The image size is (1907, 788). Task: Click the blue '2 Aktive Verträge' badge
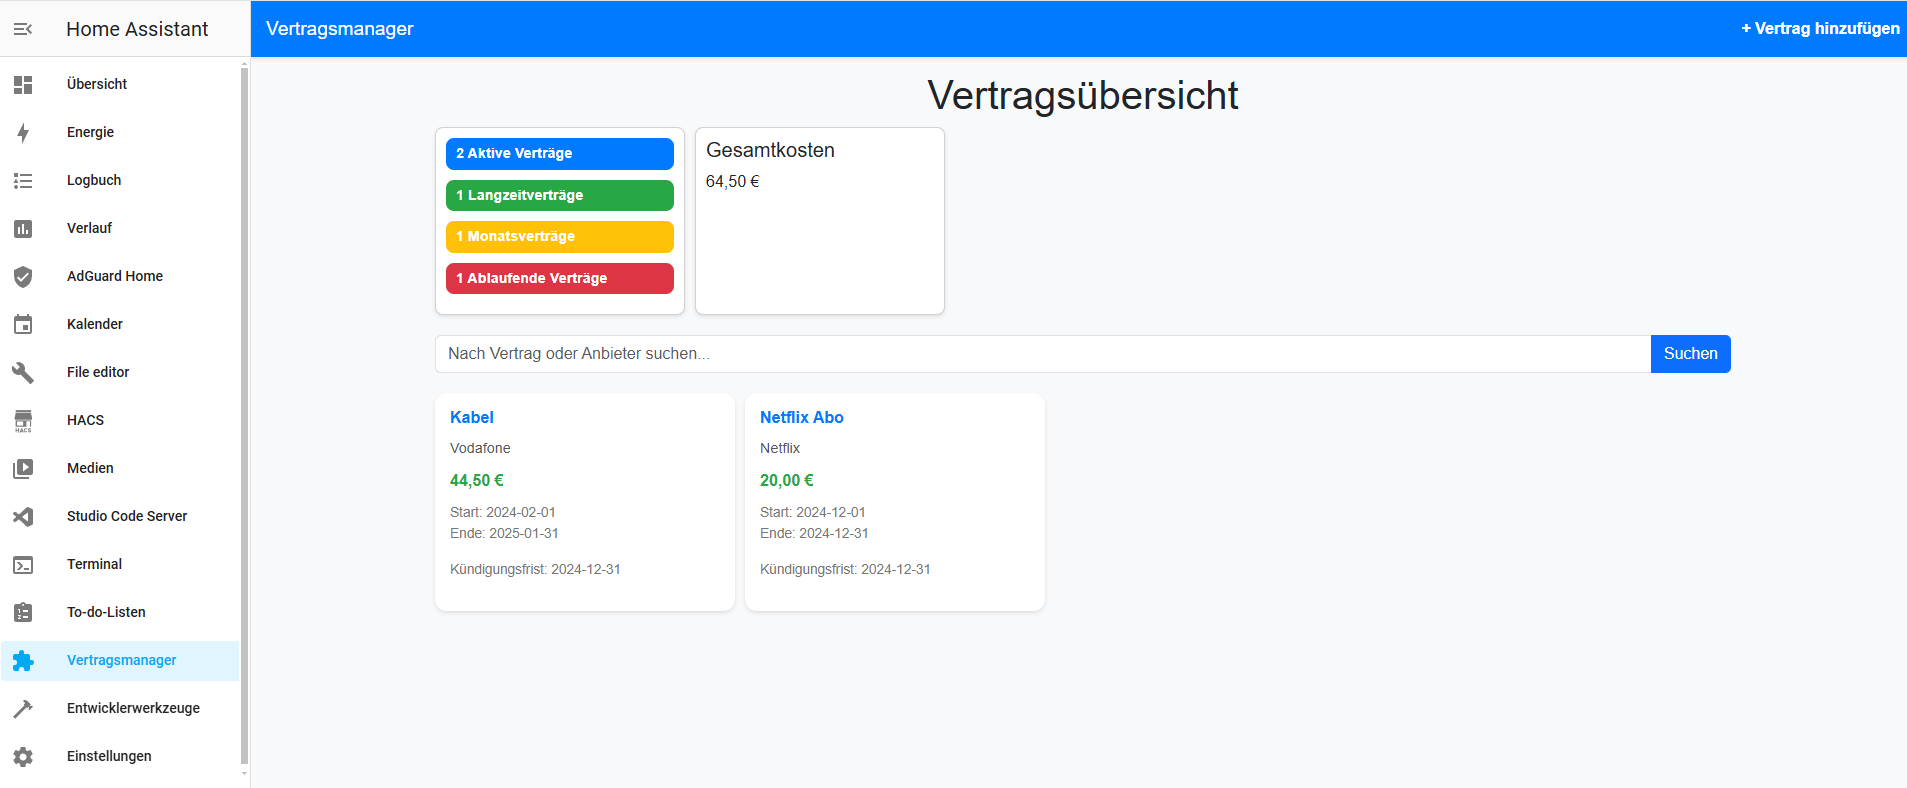560,154
